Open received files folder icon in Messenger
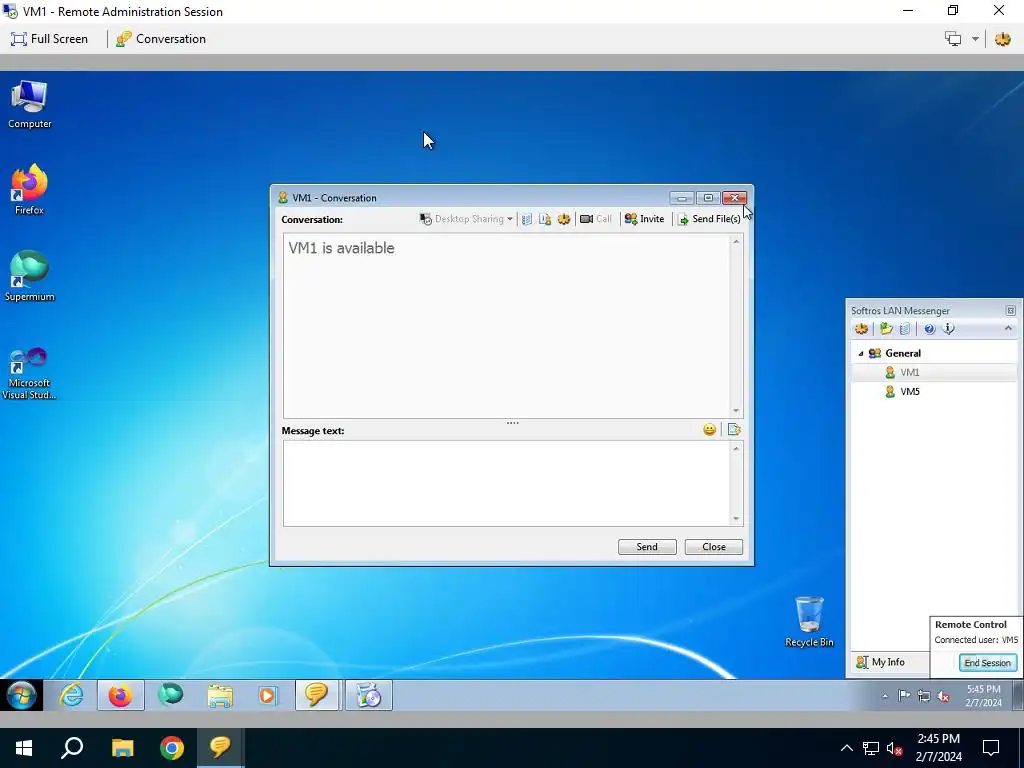This screenshot has height=768, width=1024. coord(886,328)
